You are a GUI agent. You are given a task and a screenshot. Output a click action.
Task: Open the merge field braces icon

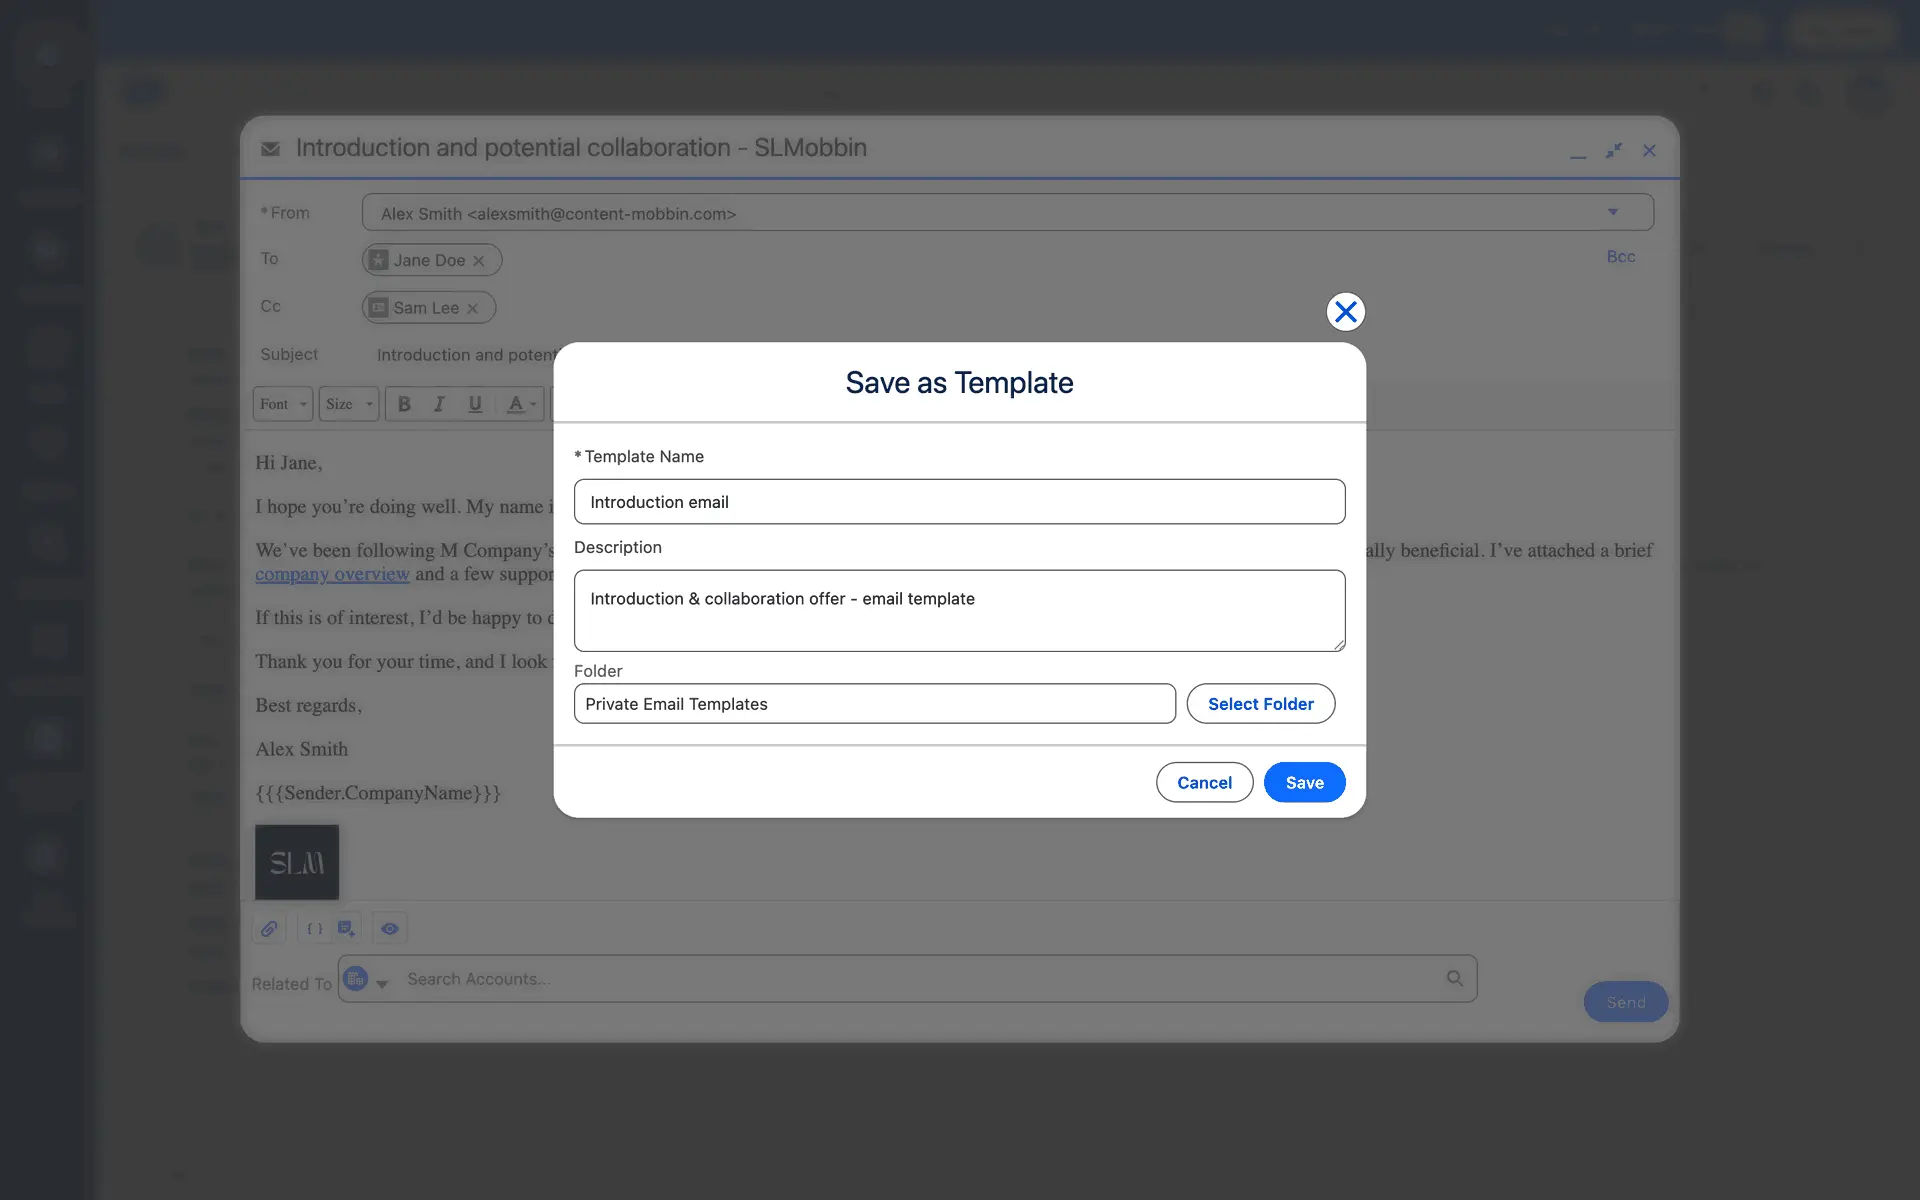(x=314, y=929)
